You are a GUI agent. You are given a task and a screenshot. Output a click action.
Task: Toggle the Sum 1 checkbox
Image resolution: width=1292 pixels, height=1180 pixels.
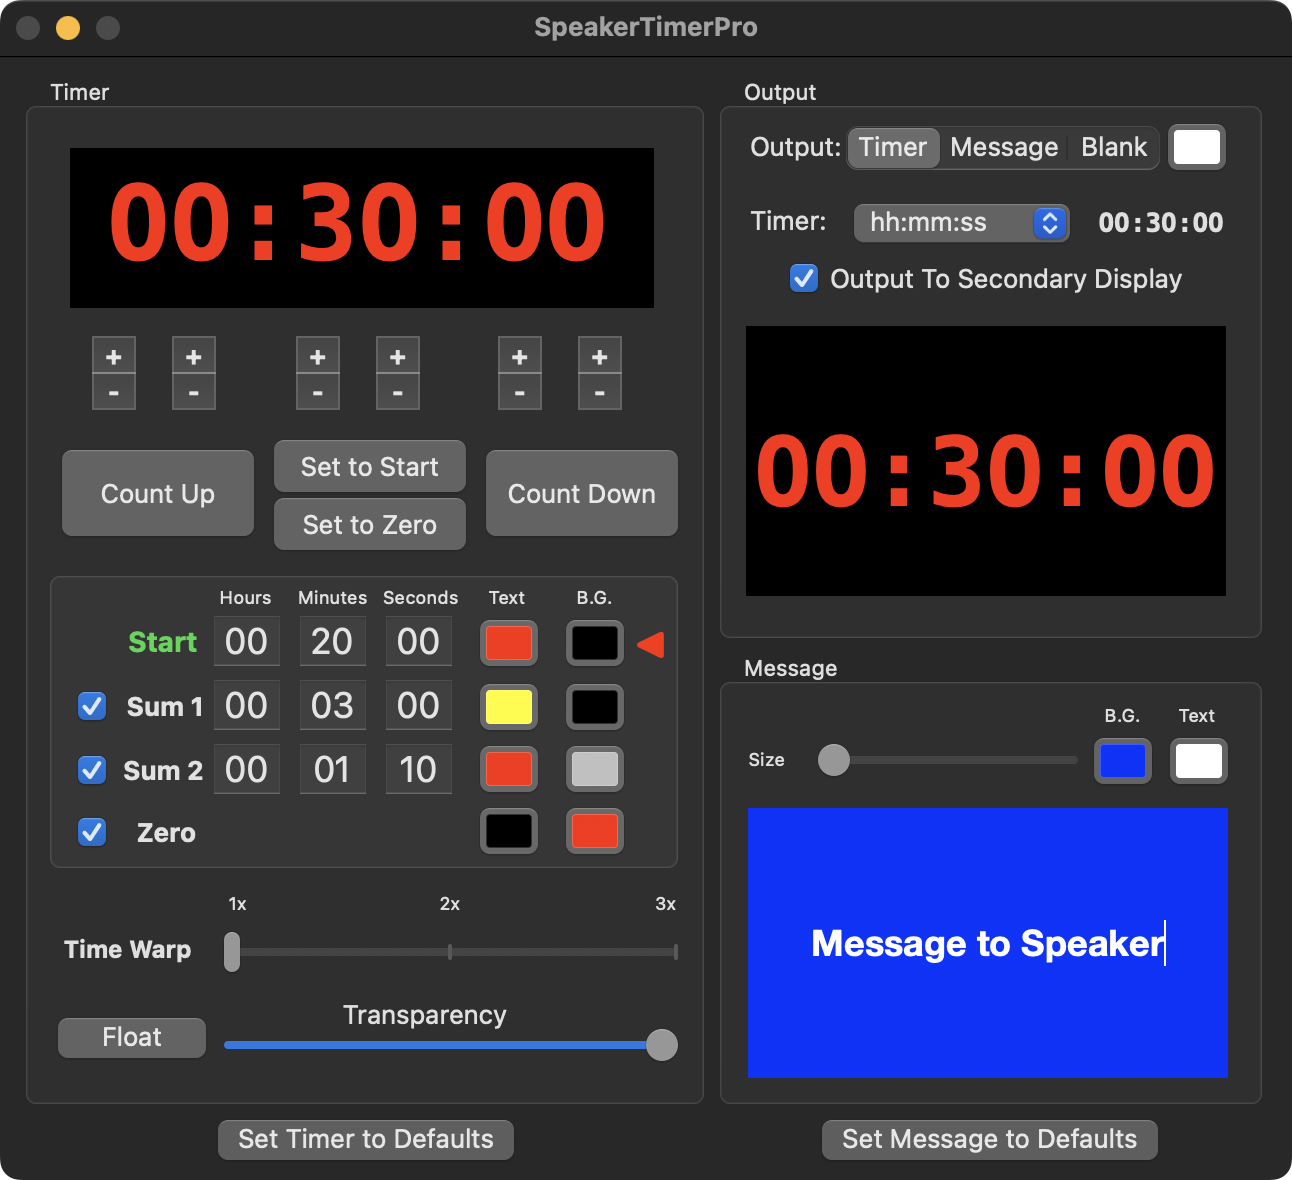[92, 706]
